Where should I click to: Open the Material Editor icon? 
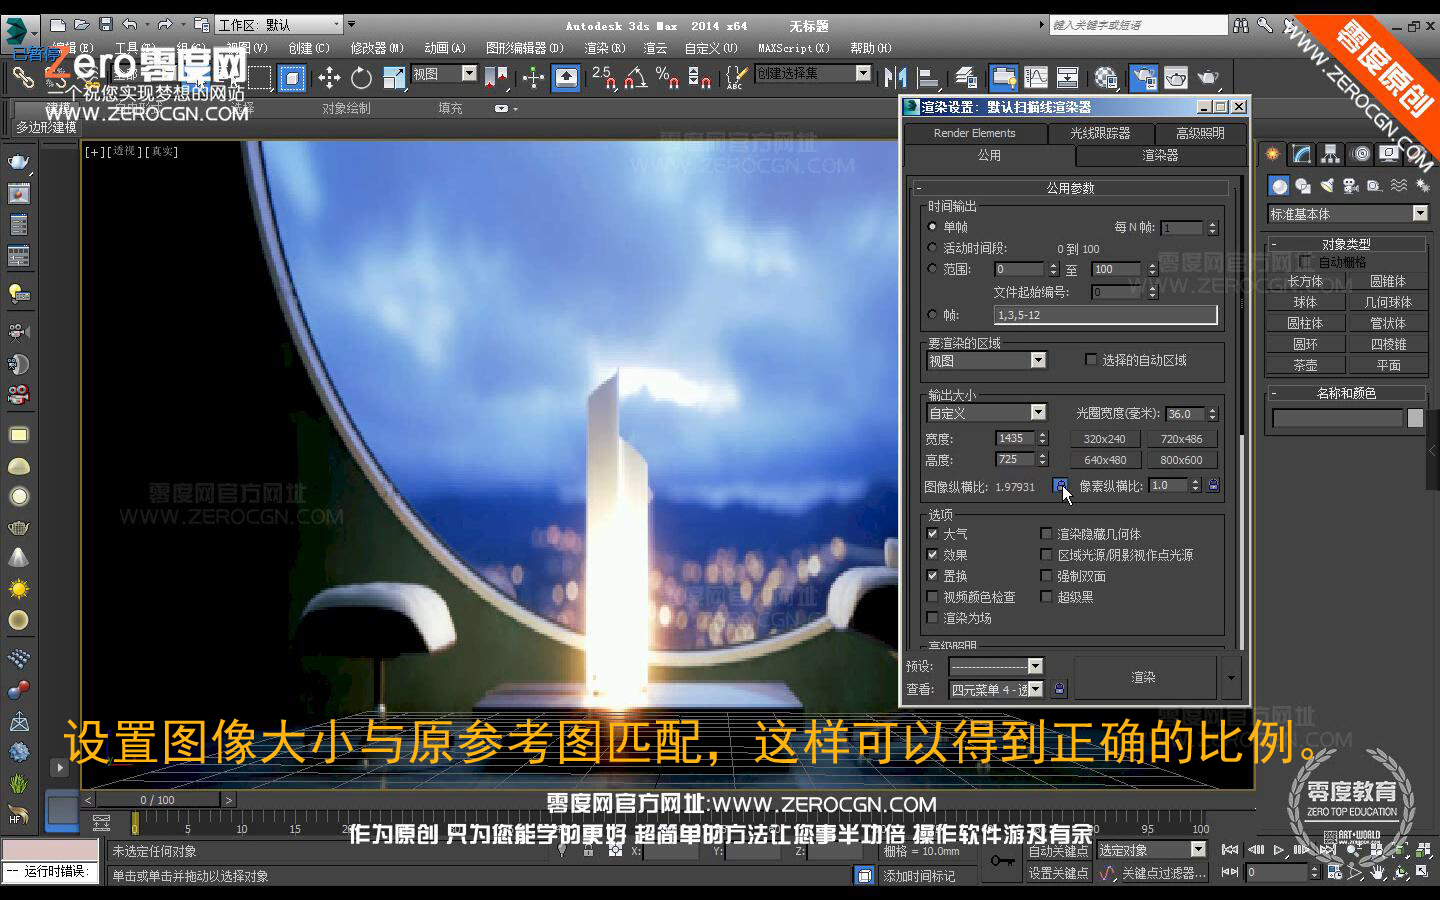pyautogui.click(x=1106, y=77)
